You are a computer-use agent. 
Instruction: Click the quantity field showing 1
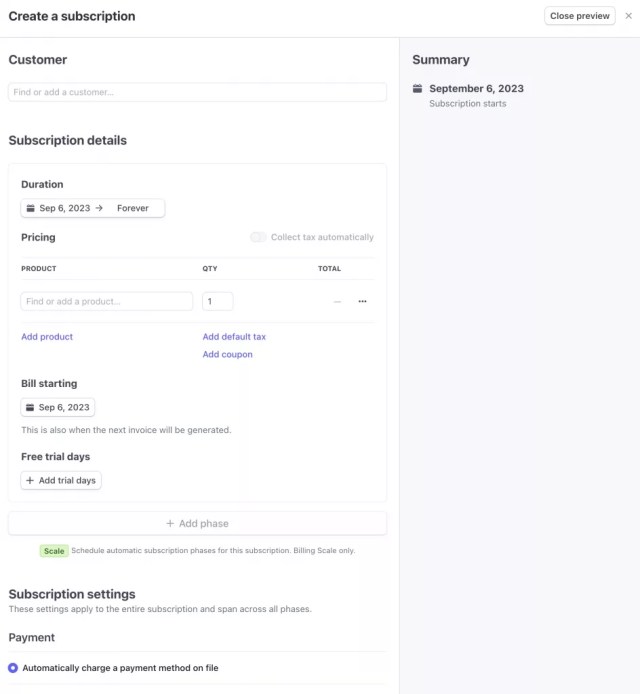point(217,301)
